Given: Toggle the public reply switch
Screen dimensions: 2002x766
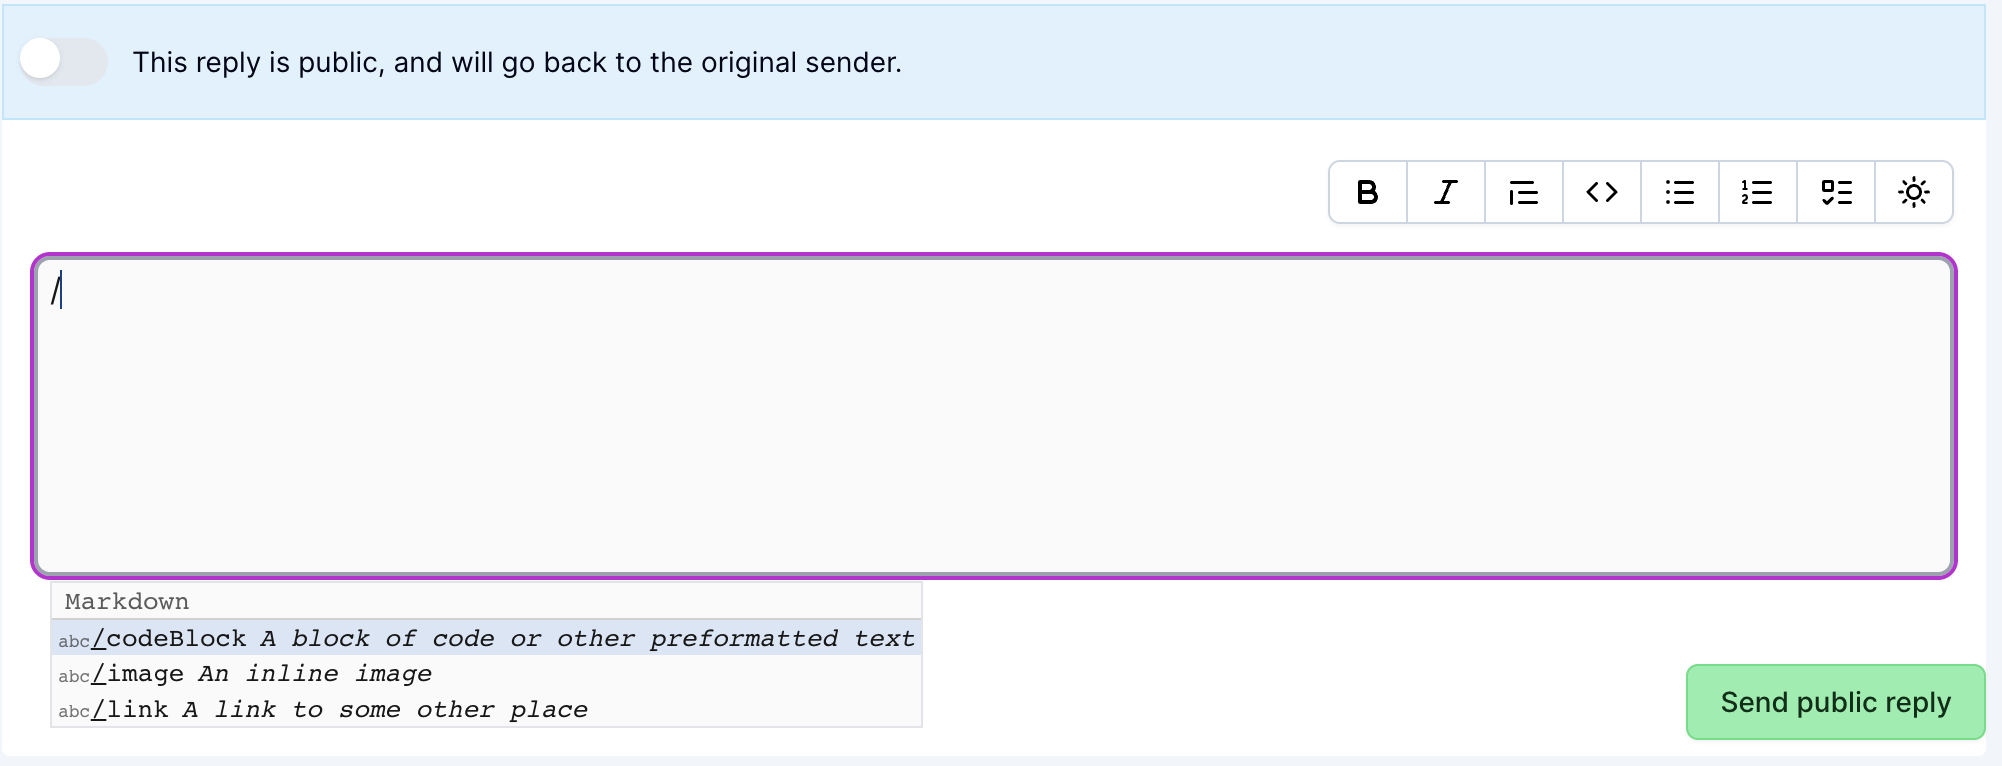Looking at the screenshot, I should coord(63,62).
